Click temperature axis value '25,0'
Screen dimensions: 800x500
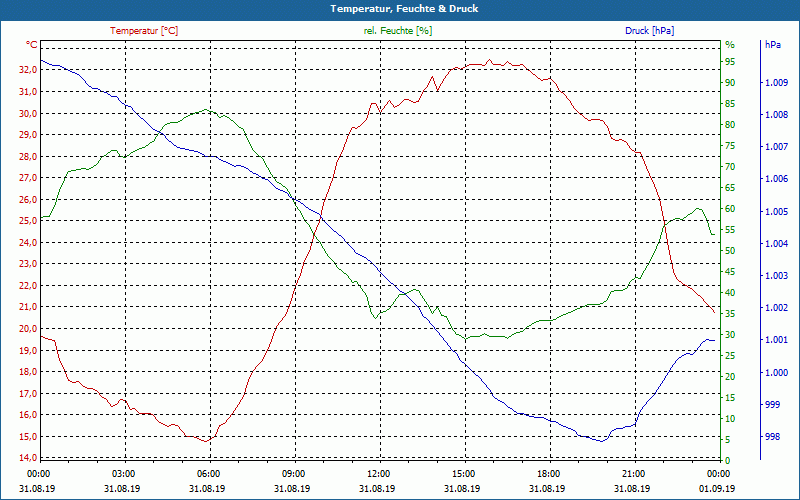(28, 221)
